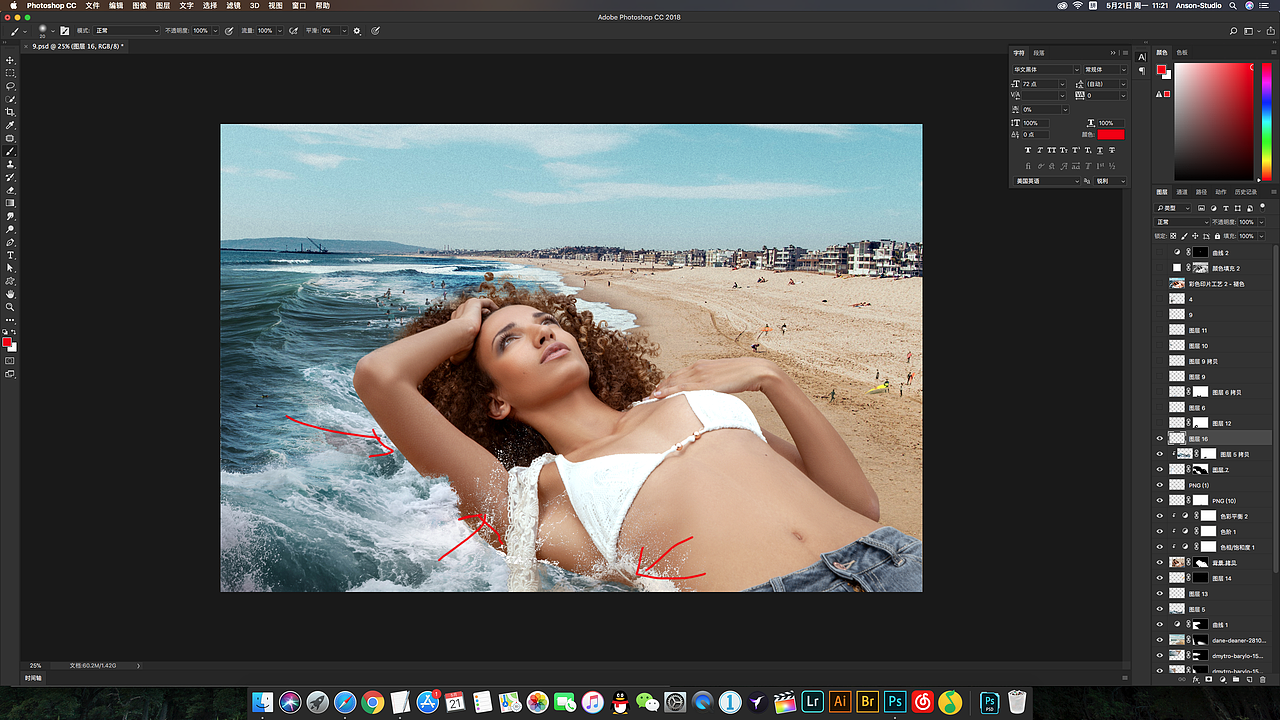Open the 文件 menu
The height and width of the screenshot is (720, 1280).
point(93,5)
